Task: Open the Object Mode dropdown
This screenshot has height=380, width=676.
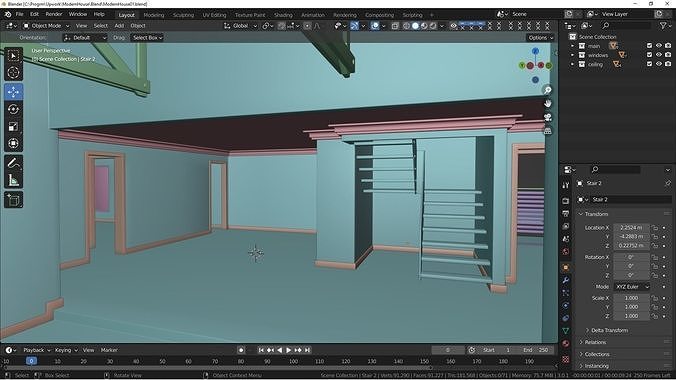Action: 46,26
